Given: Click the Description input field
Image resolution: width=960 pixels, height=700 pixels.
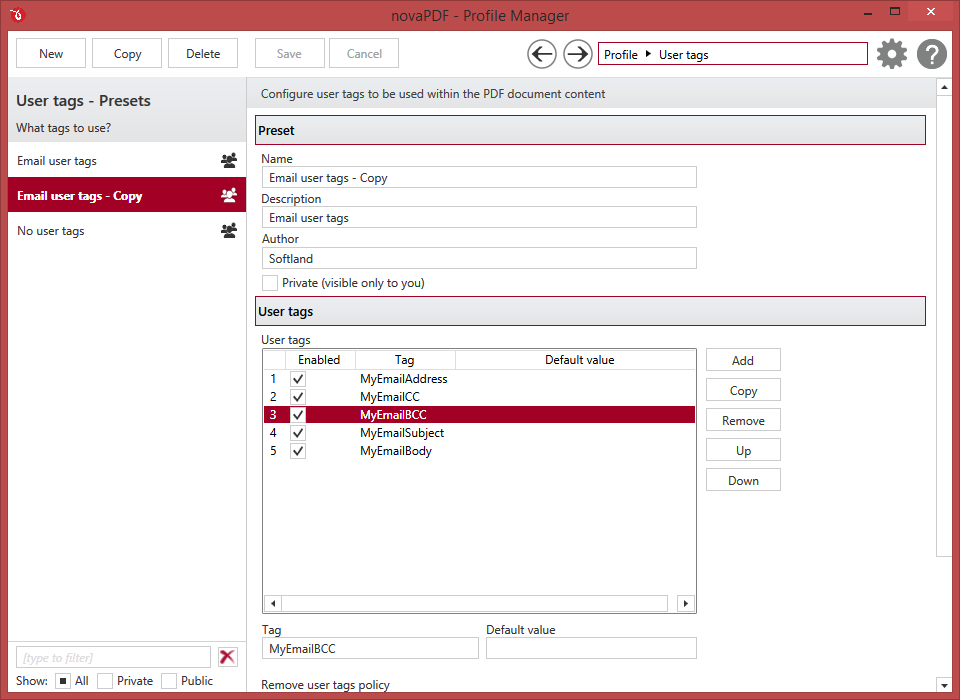Looking at the screenshot, I should (479, 217).
